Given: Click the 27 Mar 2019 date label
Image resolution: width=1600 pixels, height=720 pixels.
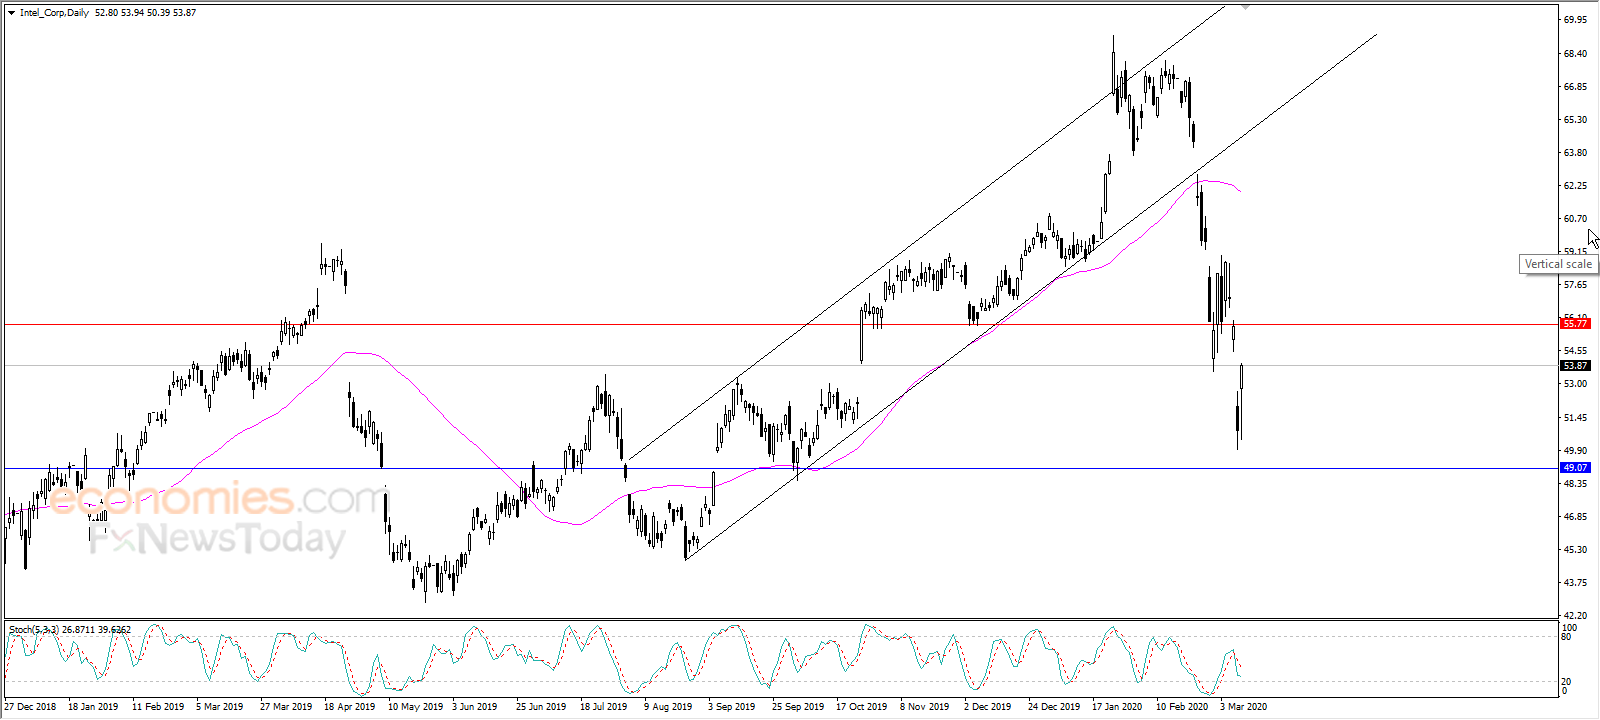Looking at the screenshot, I should tap(286, 707).
